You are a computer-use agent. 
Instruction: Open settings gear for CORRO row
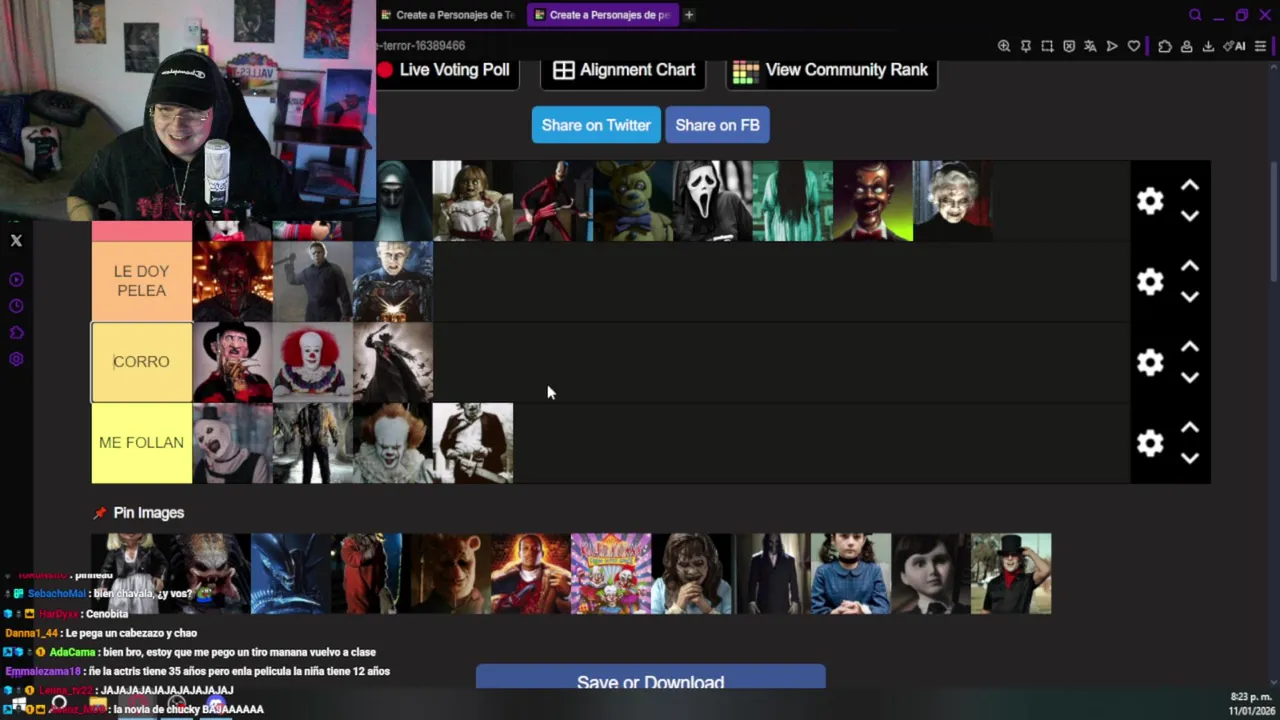point(1150,362)
